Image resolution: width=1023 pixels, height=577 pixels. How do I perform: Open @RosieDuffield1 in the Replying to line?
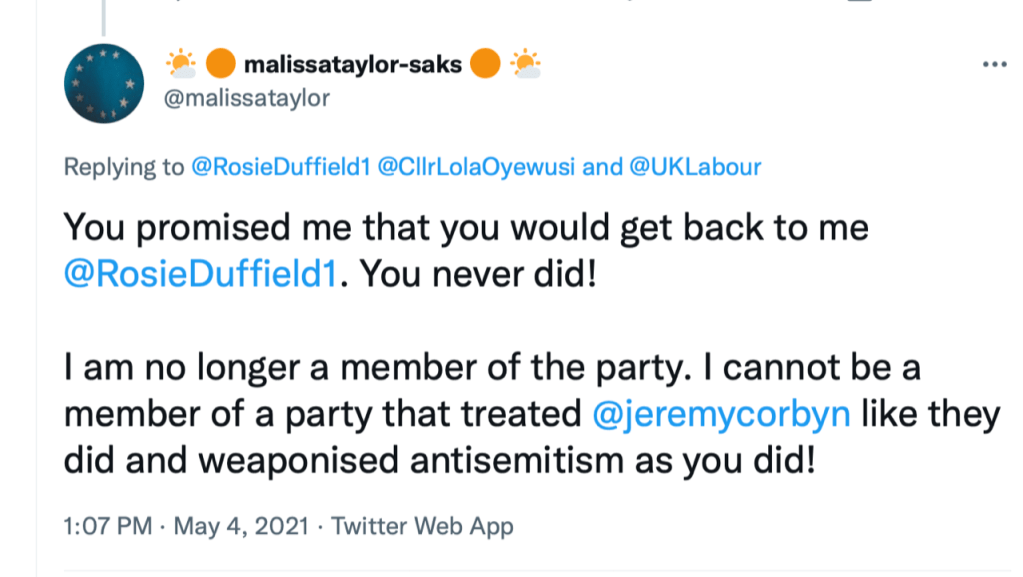point(279,167)
